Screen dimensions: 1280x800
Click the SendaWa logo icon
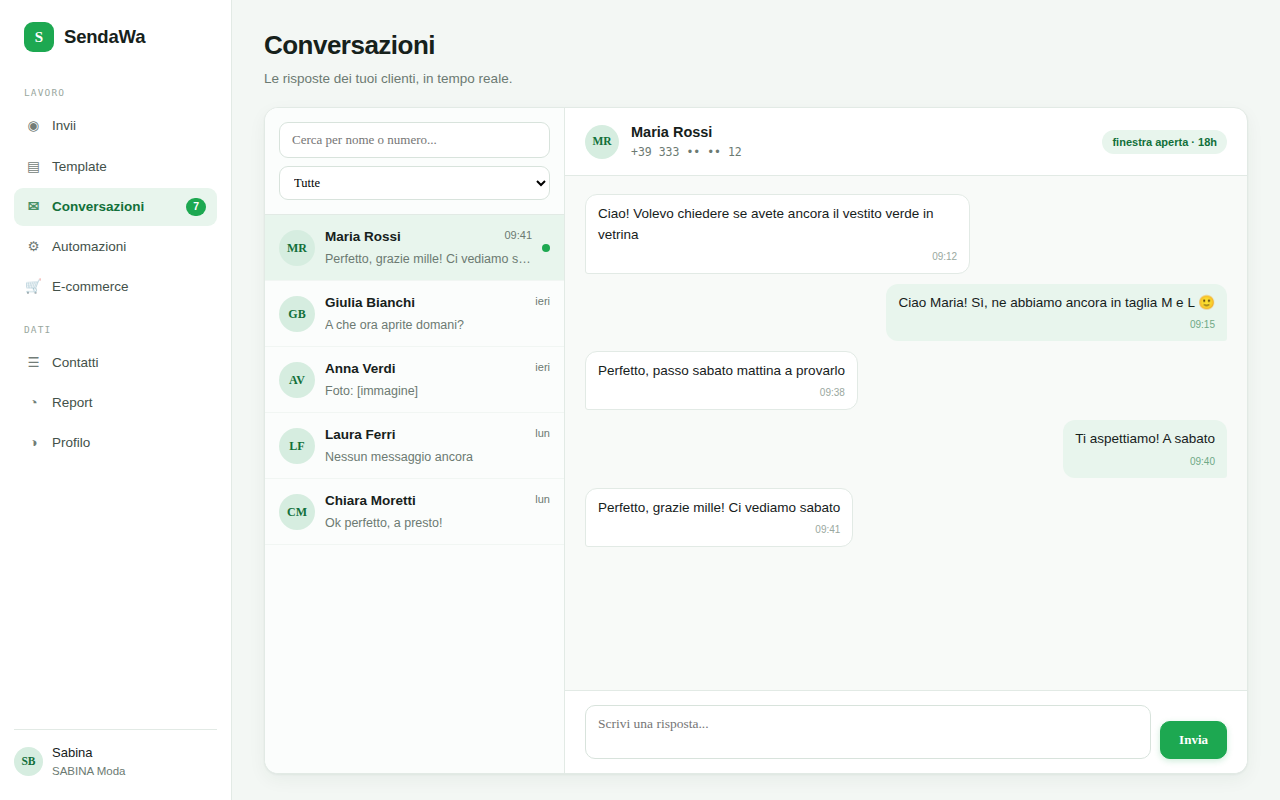click(39, 37)
